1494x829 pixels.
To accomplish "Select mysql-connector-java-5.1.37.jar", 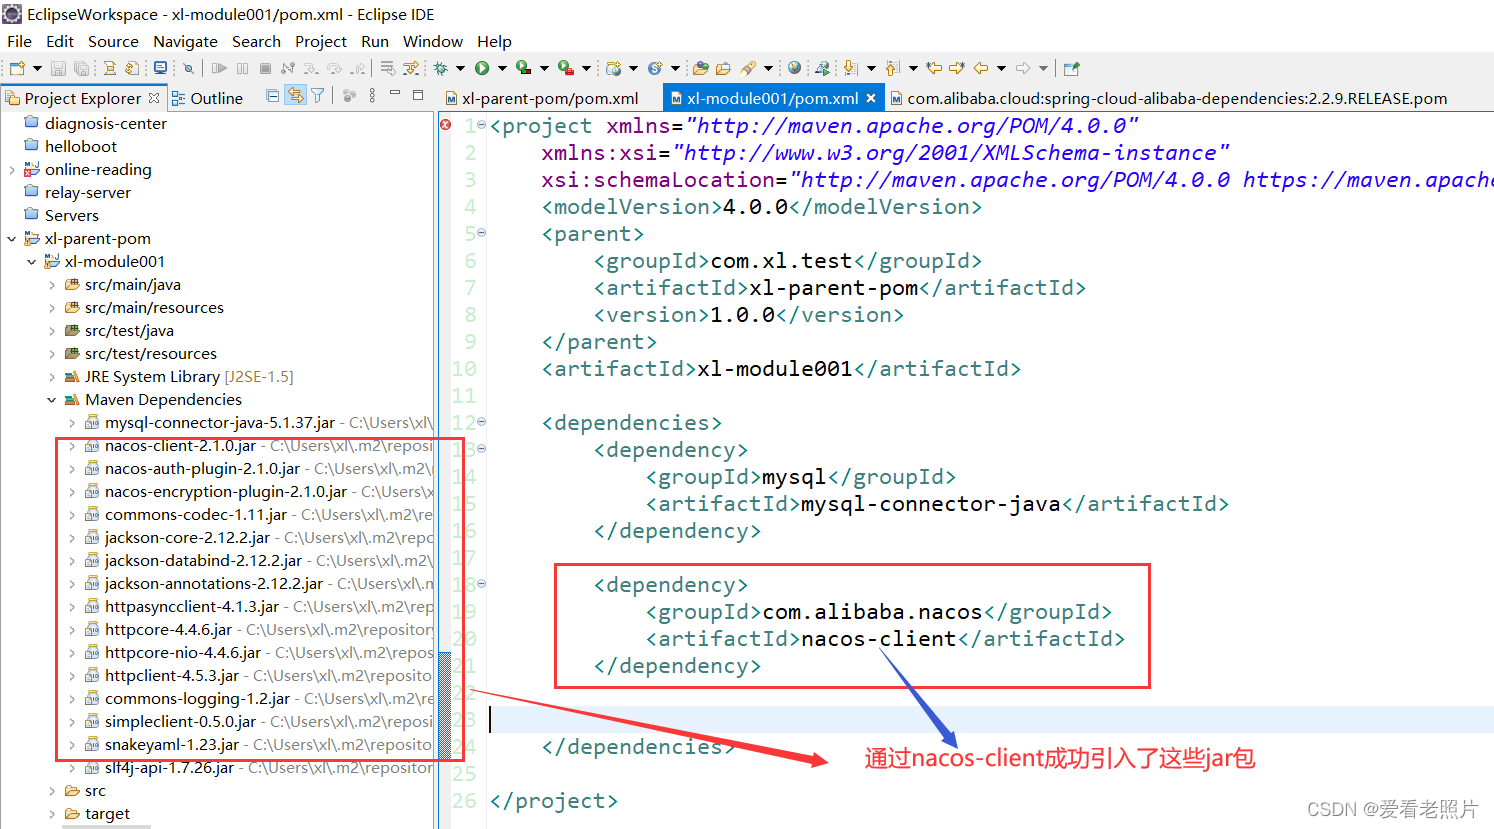I will [219, 423].
